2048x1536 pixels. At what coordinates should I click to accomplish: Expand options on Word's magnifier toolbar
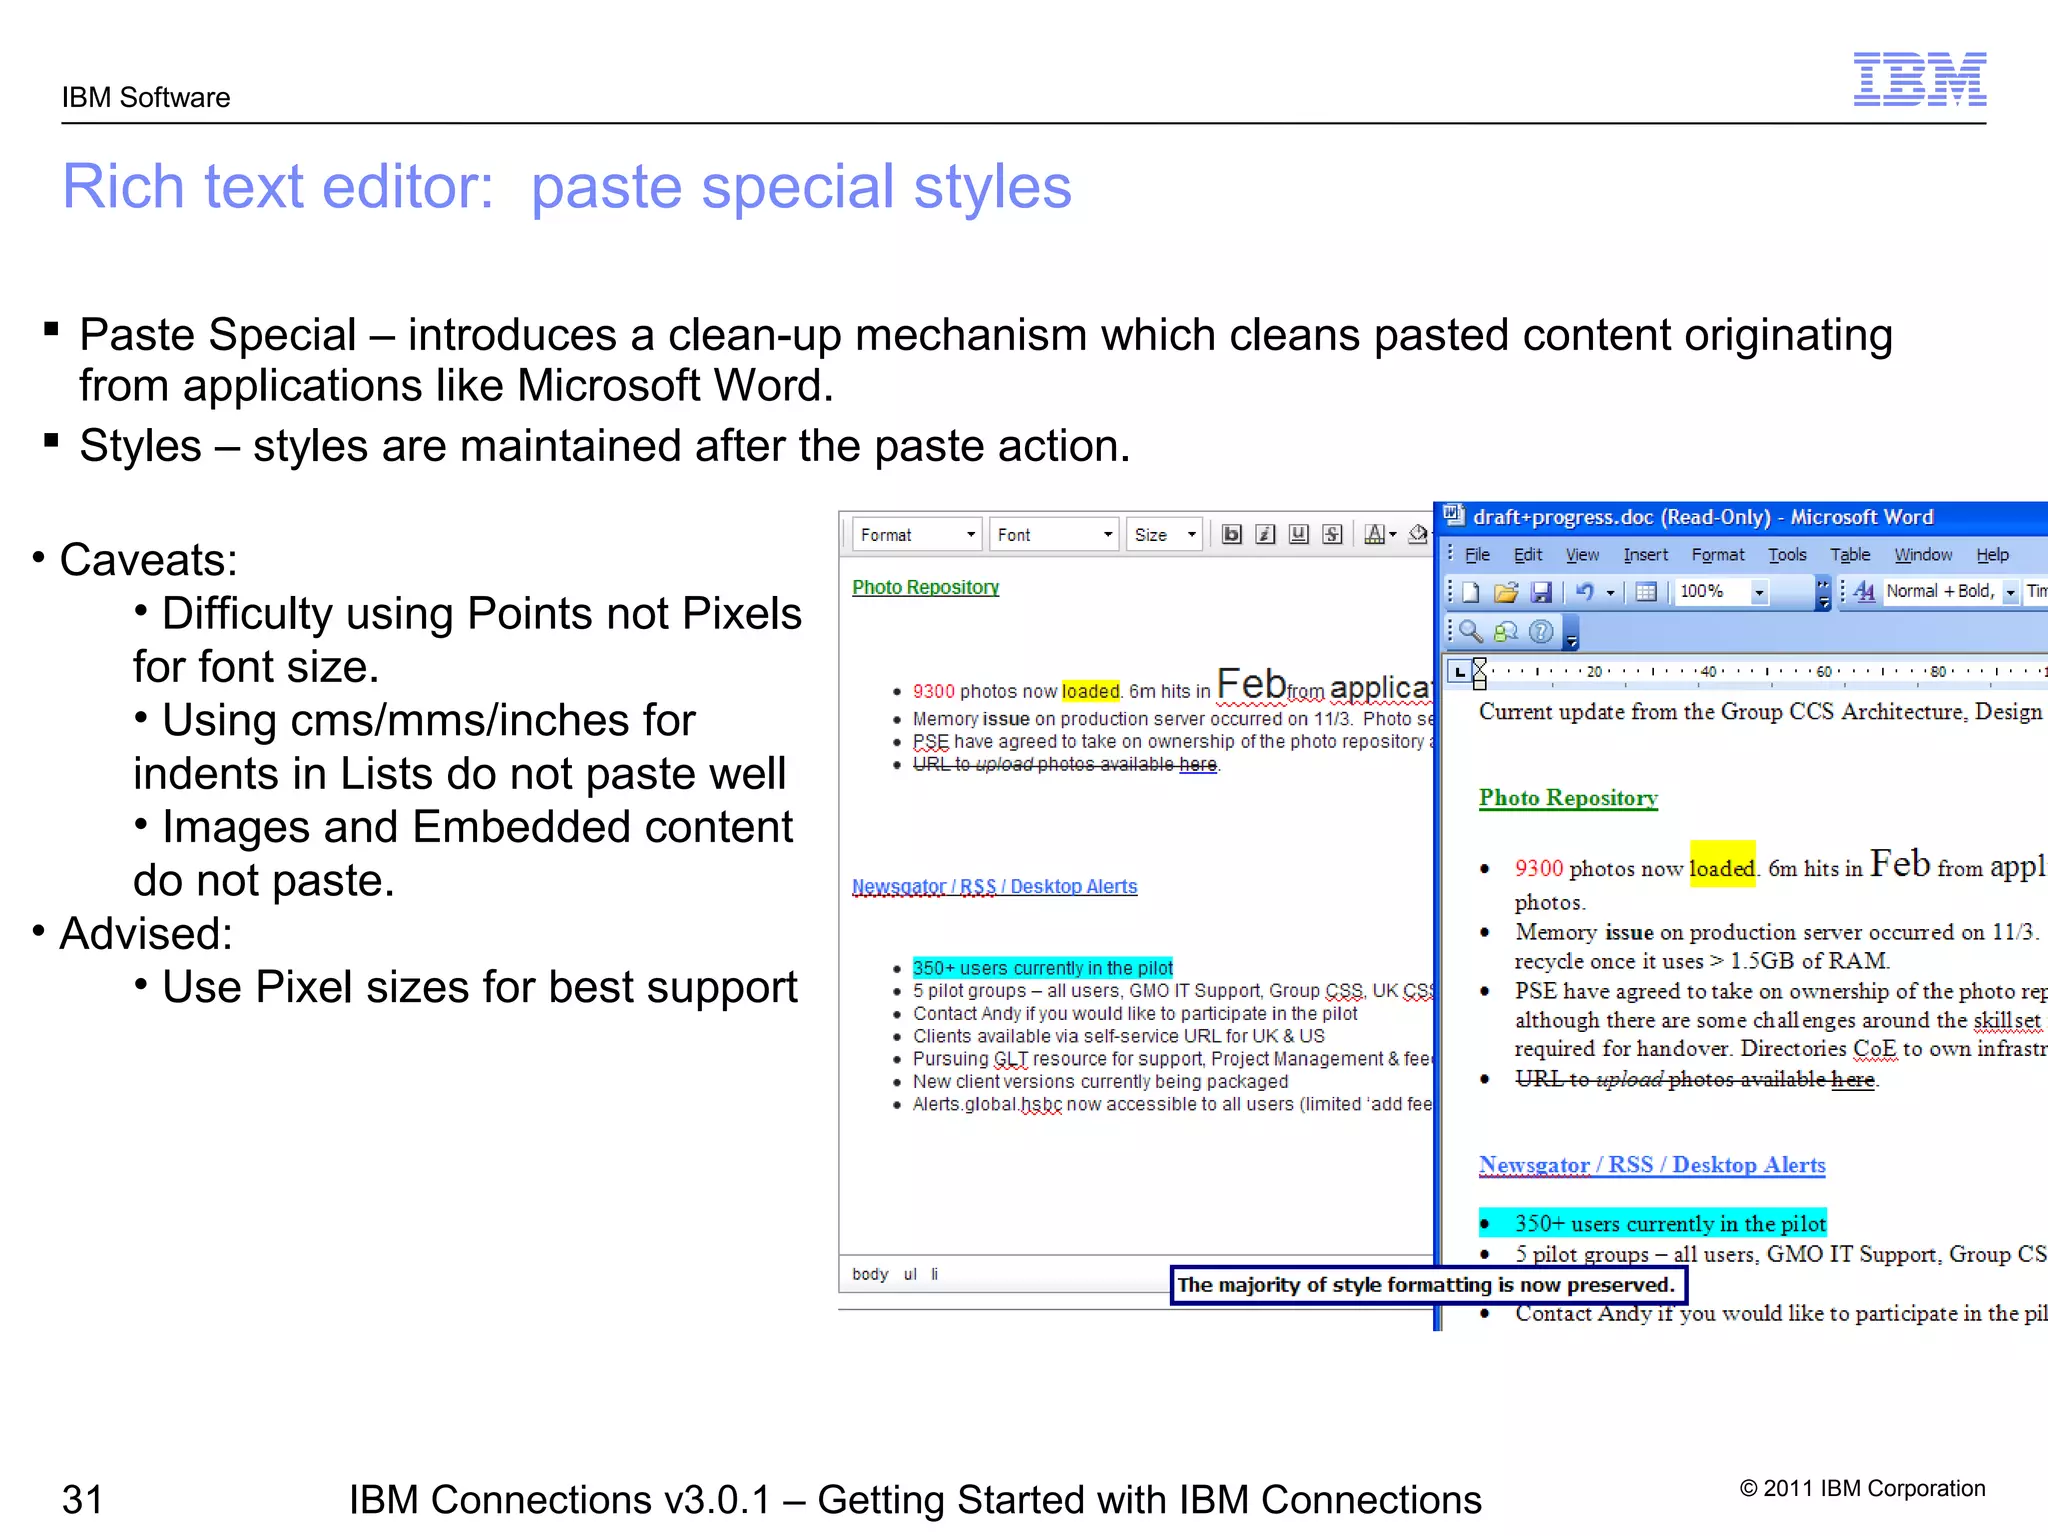(x=1571, y=633)
